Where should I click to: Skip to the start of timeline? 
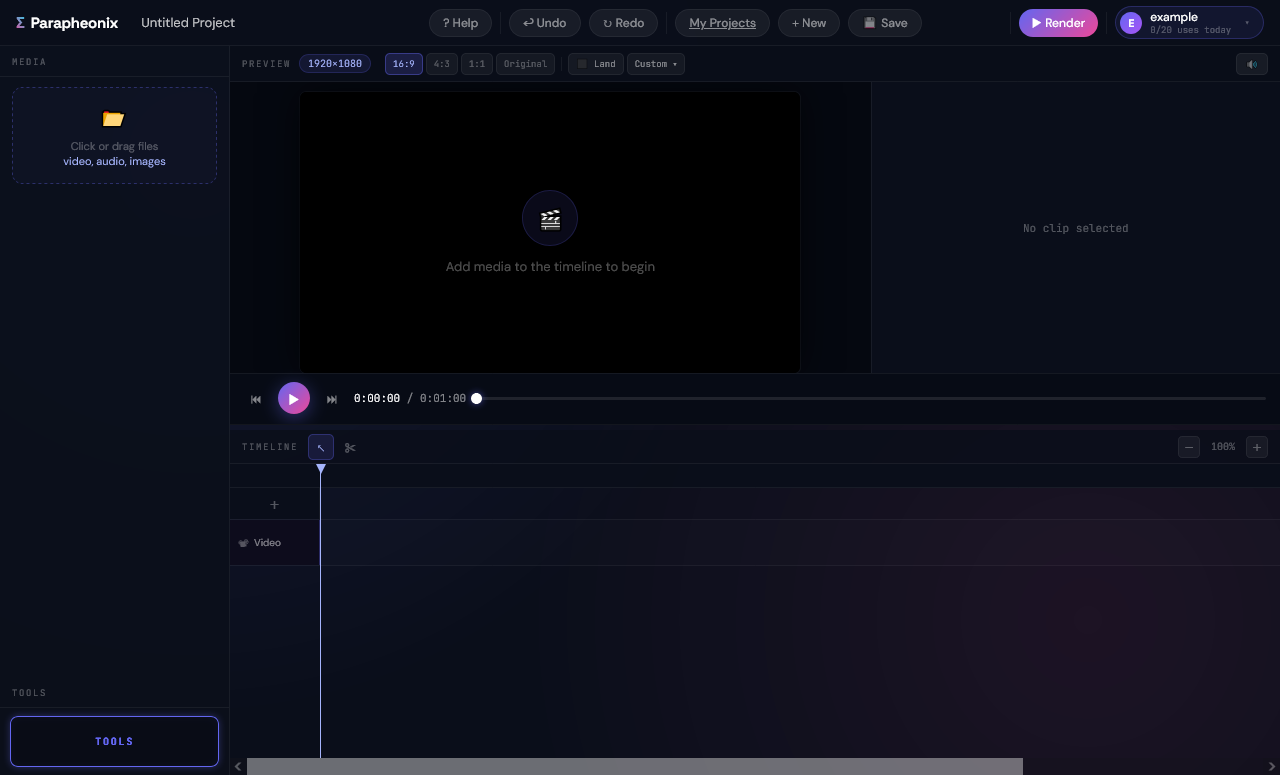click(x=256, y=399)
